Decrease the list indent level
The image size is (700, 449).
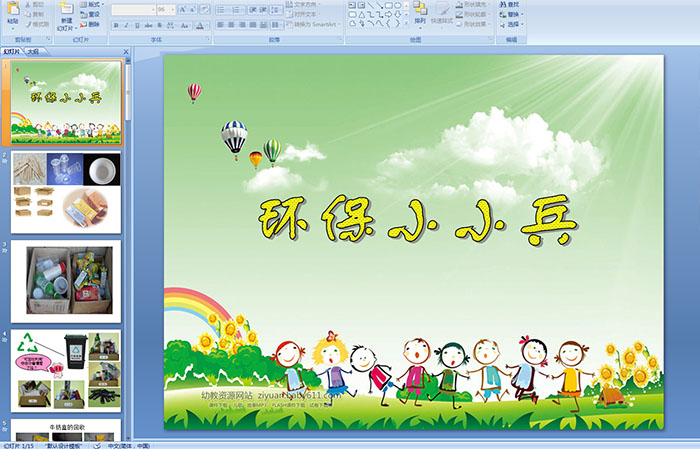coord(253,10)
